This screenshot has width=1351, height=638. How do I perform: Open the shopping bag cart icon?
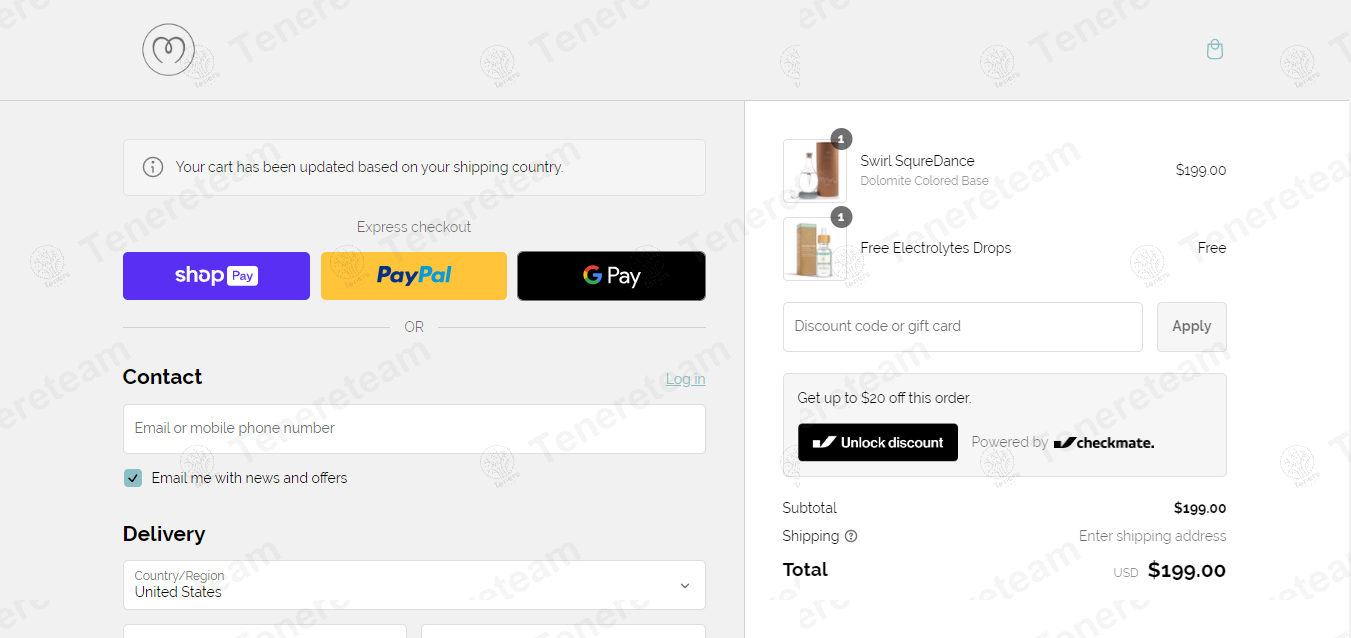coord(1214,49)
